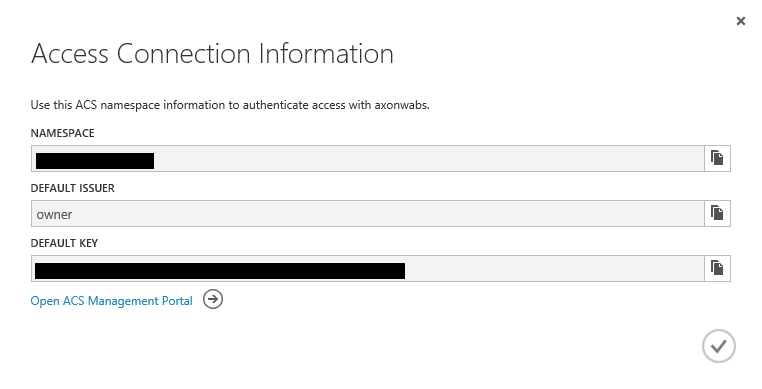This screenshot has width=762, height=389.
Task: Click the NAMESPACE field label
Action: click(x=62, y=133)
